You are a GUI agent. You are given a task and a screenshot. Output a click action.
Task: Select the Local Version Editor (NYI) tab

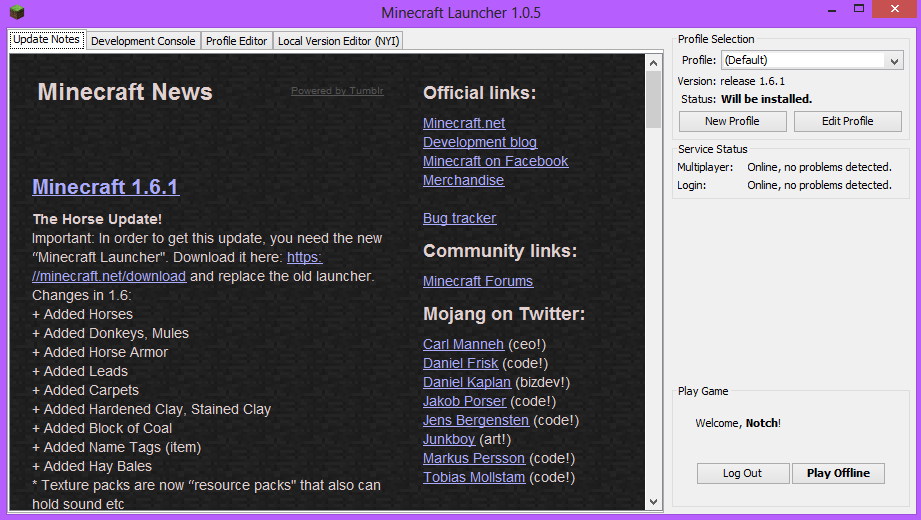[x=338, y=41]
